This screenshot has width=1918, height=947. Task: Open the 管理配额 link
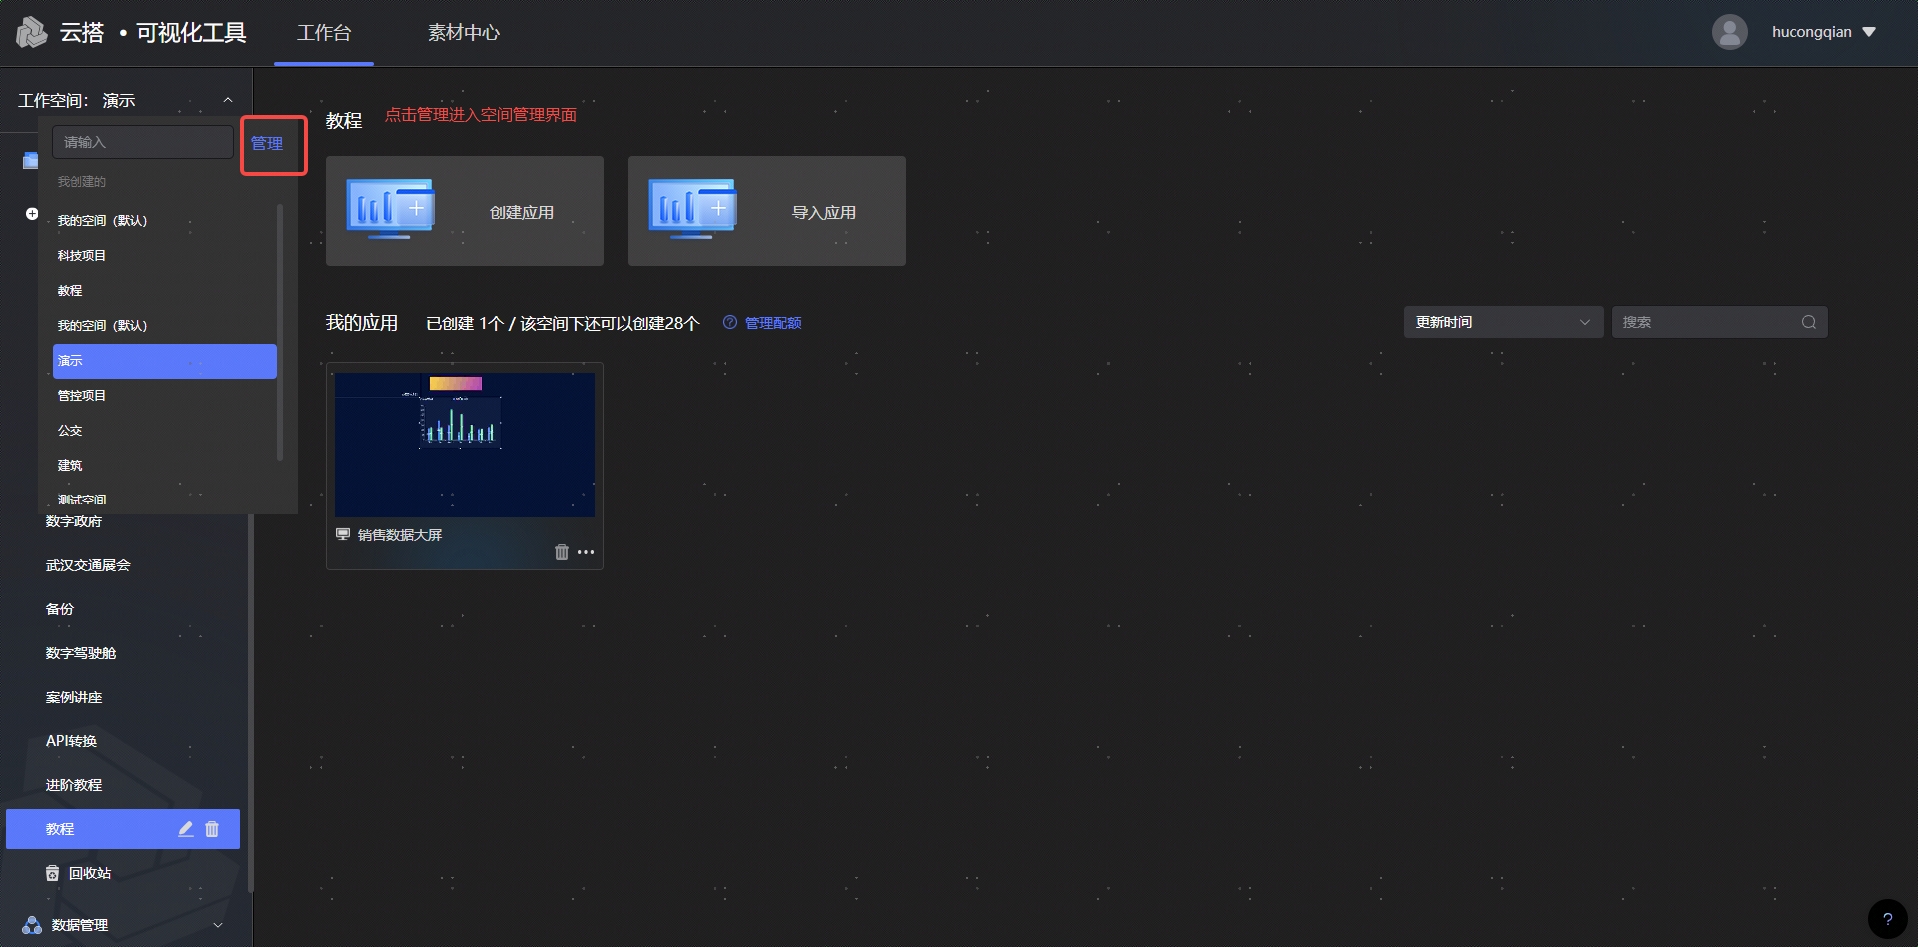773,323
